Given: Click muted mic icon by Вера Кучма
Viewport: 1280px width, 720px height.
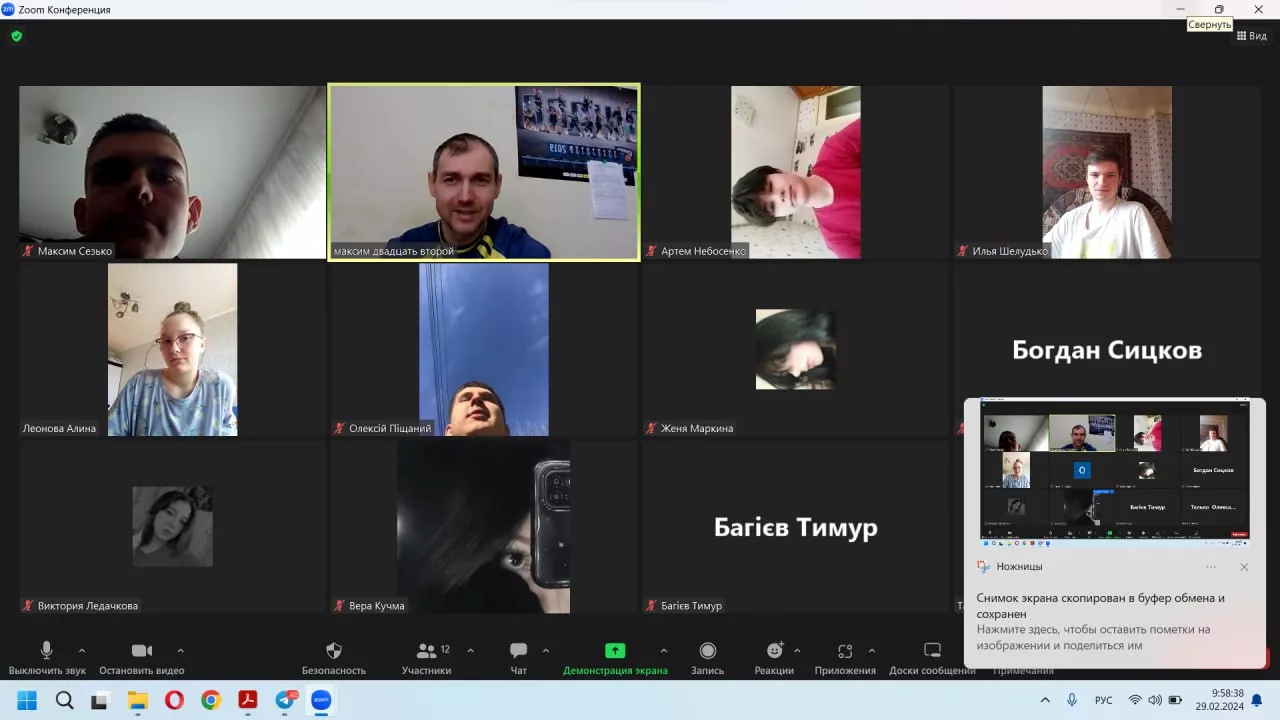Looking at the screenshot, I should coord(340,605).
